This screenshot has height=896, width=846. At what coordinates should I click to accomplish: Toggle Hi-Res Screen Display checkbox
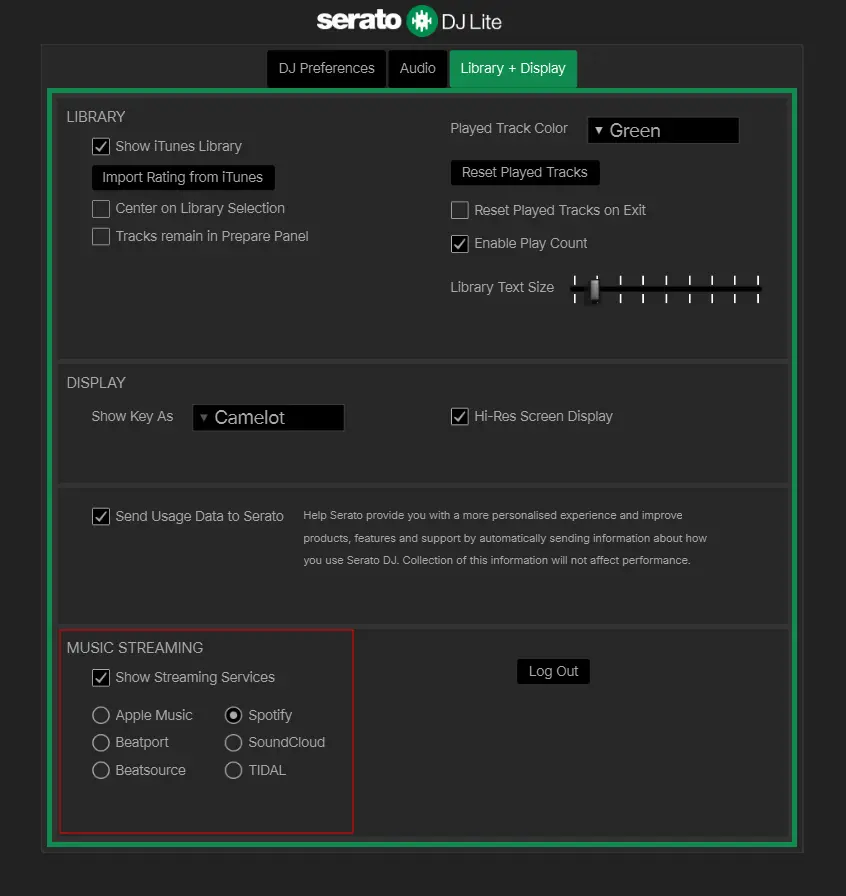click(x=460, y=417)
